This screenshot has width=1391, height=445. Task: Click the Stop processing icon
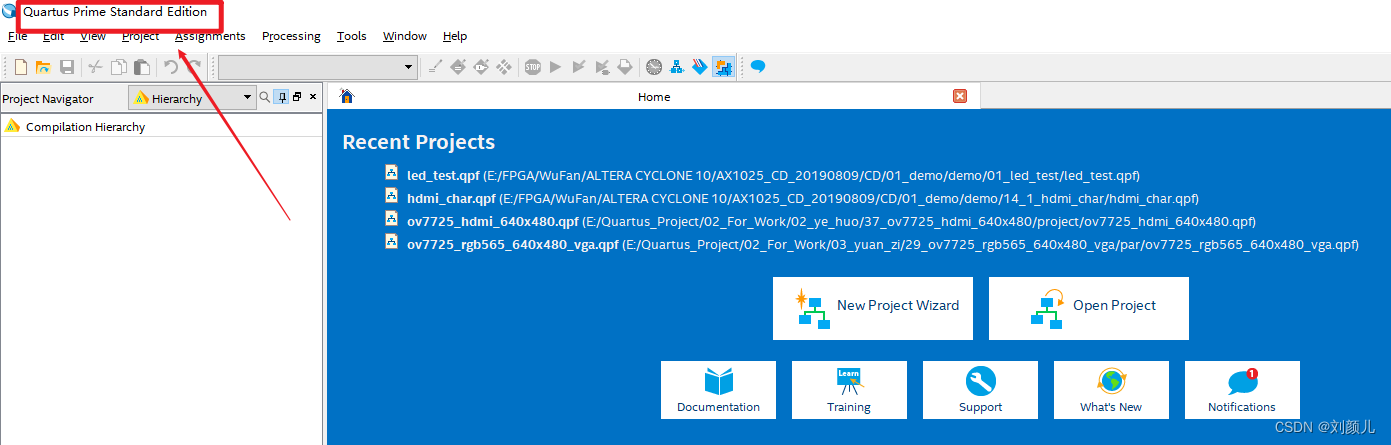pos(533,67)
